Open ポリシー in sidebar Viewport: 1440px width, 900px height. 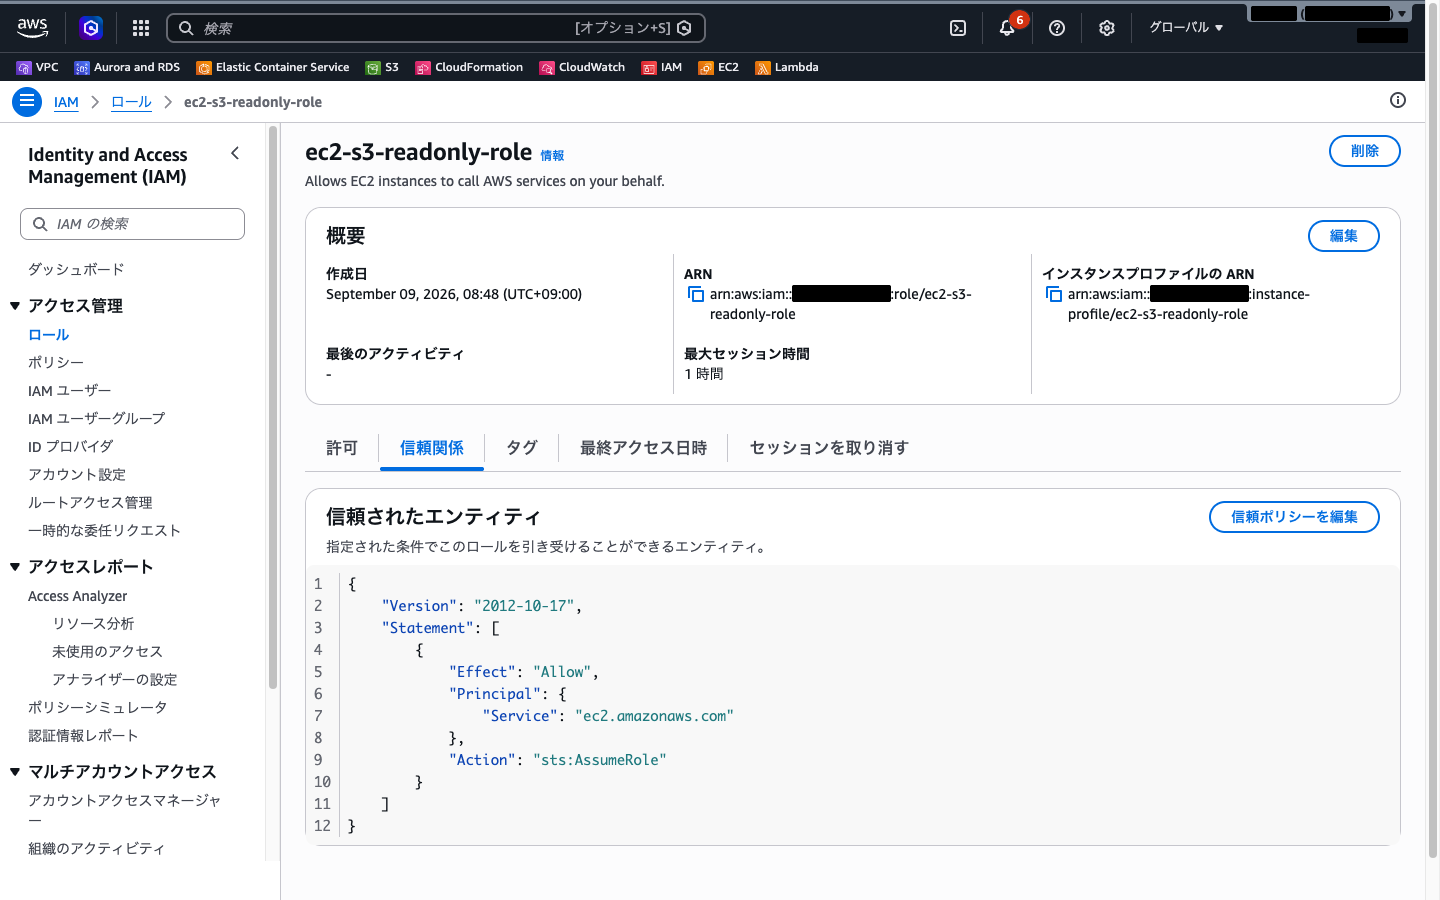(56, 363)
